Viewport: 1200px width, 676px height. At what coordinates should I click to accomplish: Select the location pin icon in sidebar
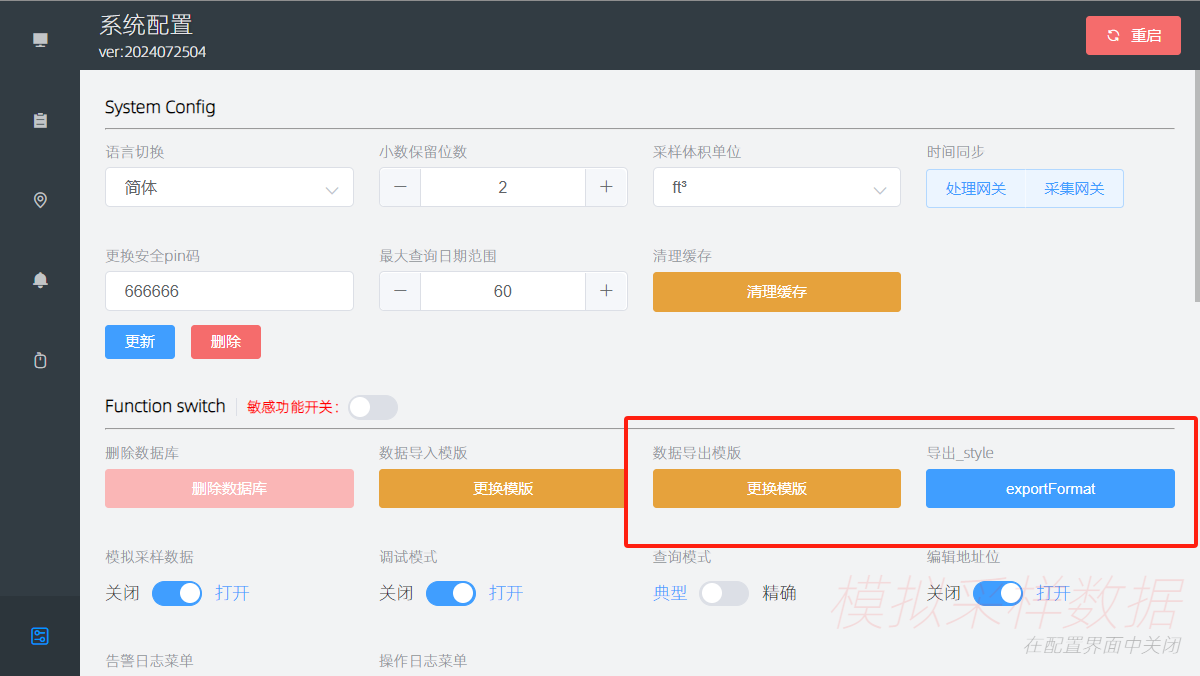tap(40, 199)
